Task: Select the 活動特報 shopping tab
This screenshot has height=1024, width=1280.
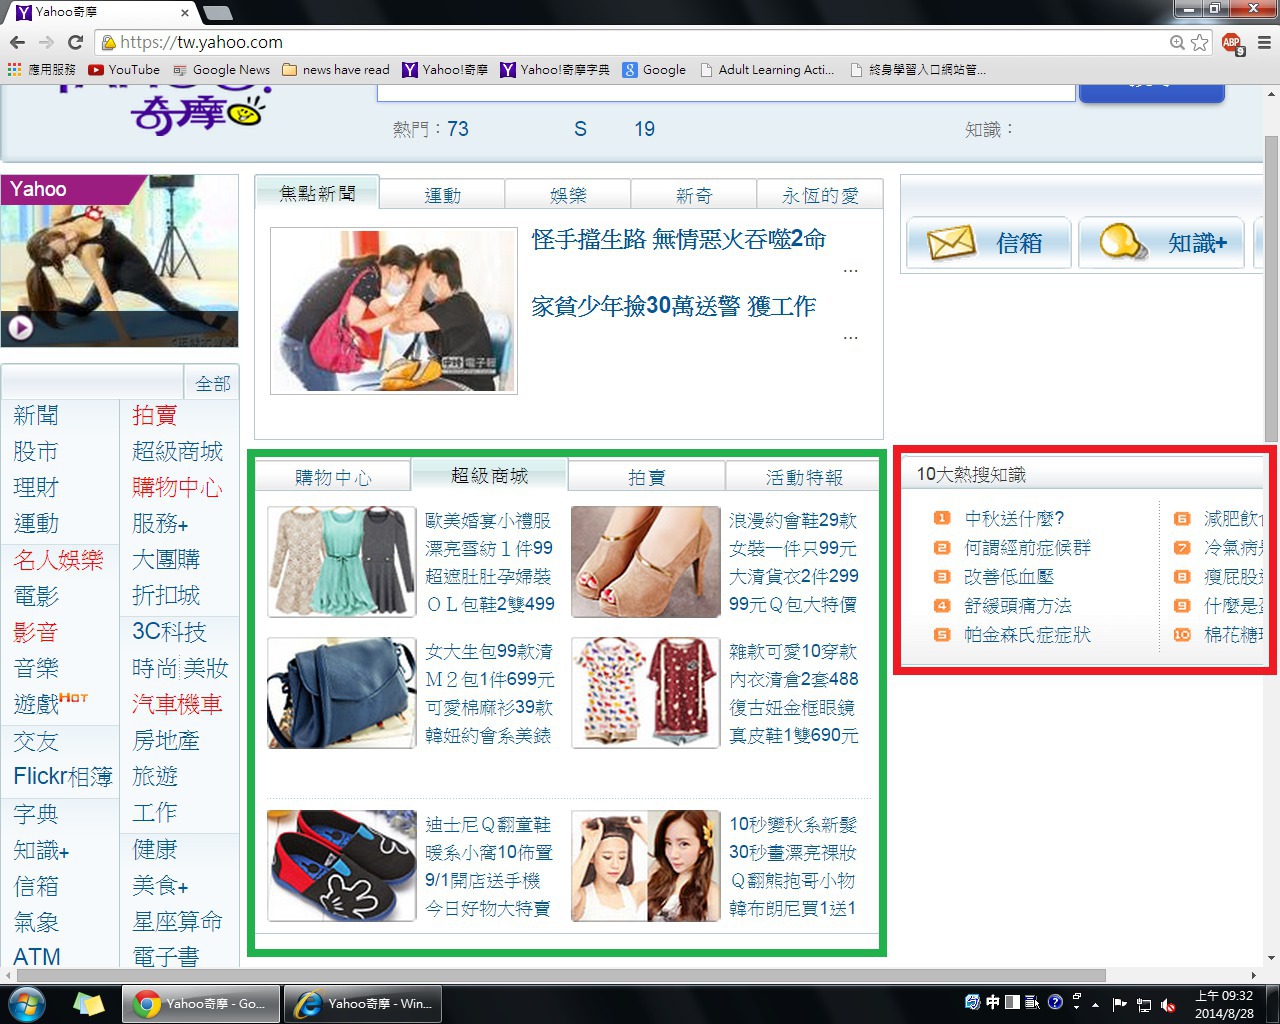Action: coord(804,477)
